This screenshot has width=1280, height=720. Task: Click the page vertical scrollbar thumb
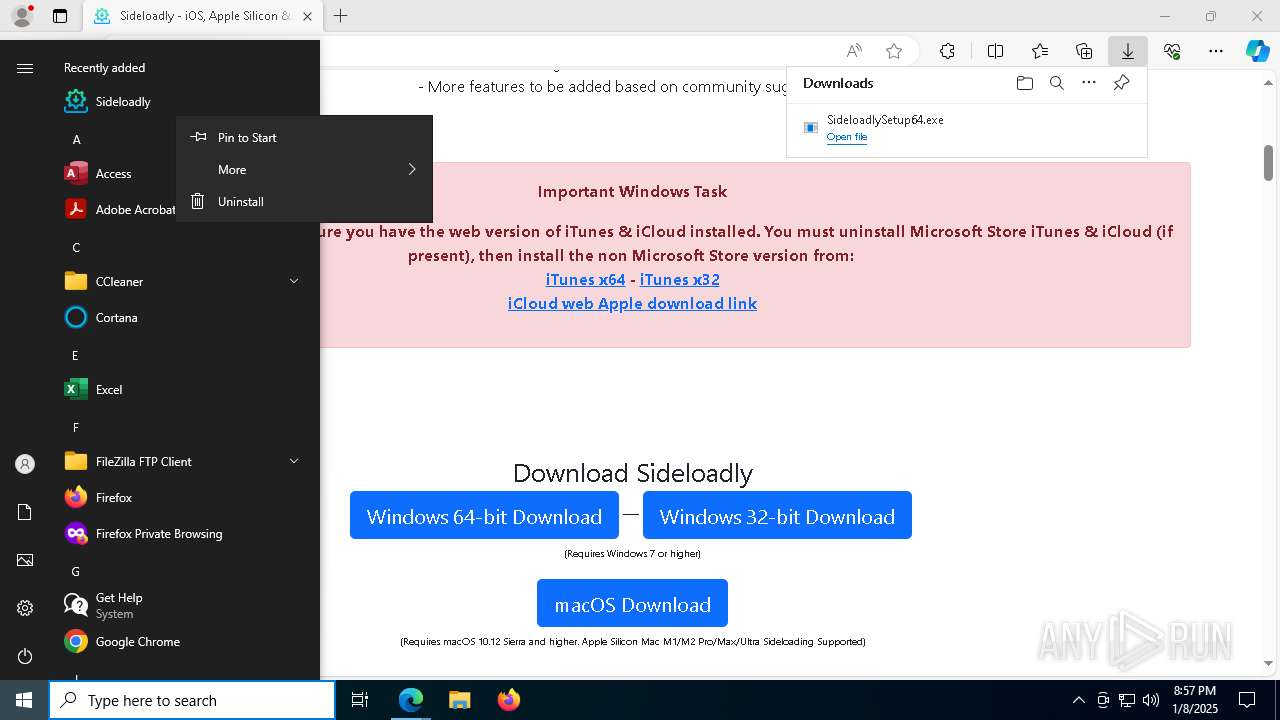[x=1268, y=163]
